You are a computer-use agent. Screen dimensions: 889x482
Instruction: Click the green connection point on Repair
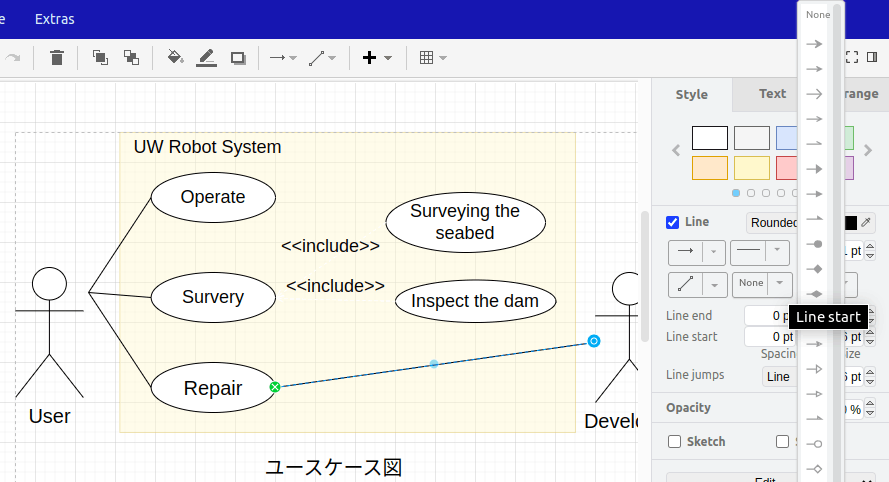[275, 387]
